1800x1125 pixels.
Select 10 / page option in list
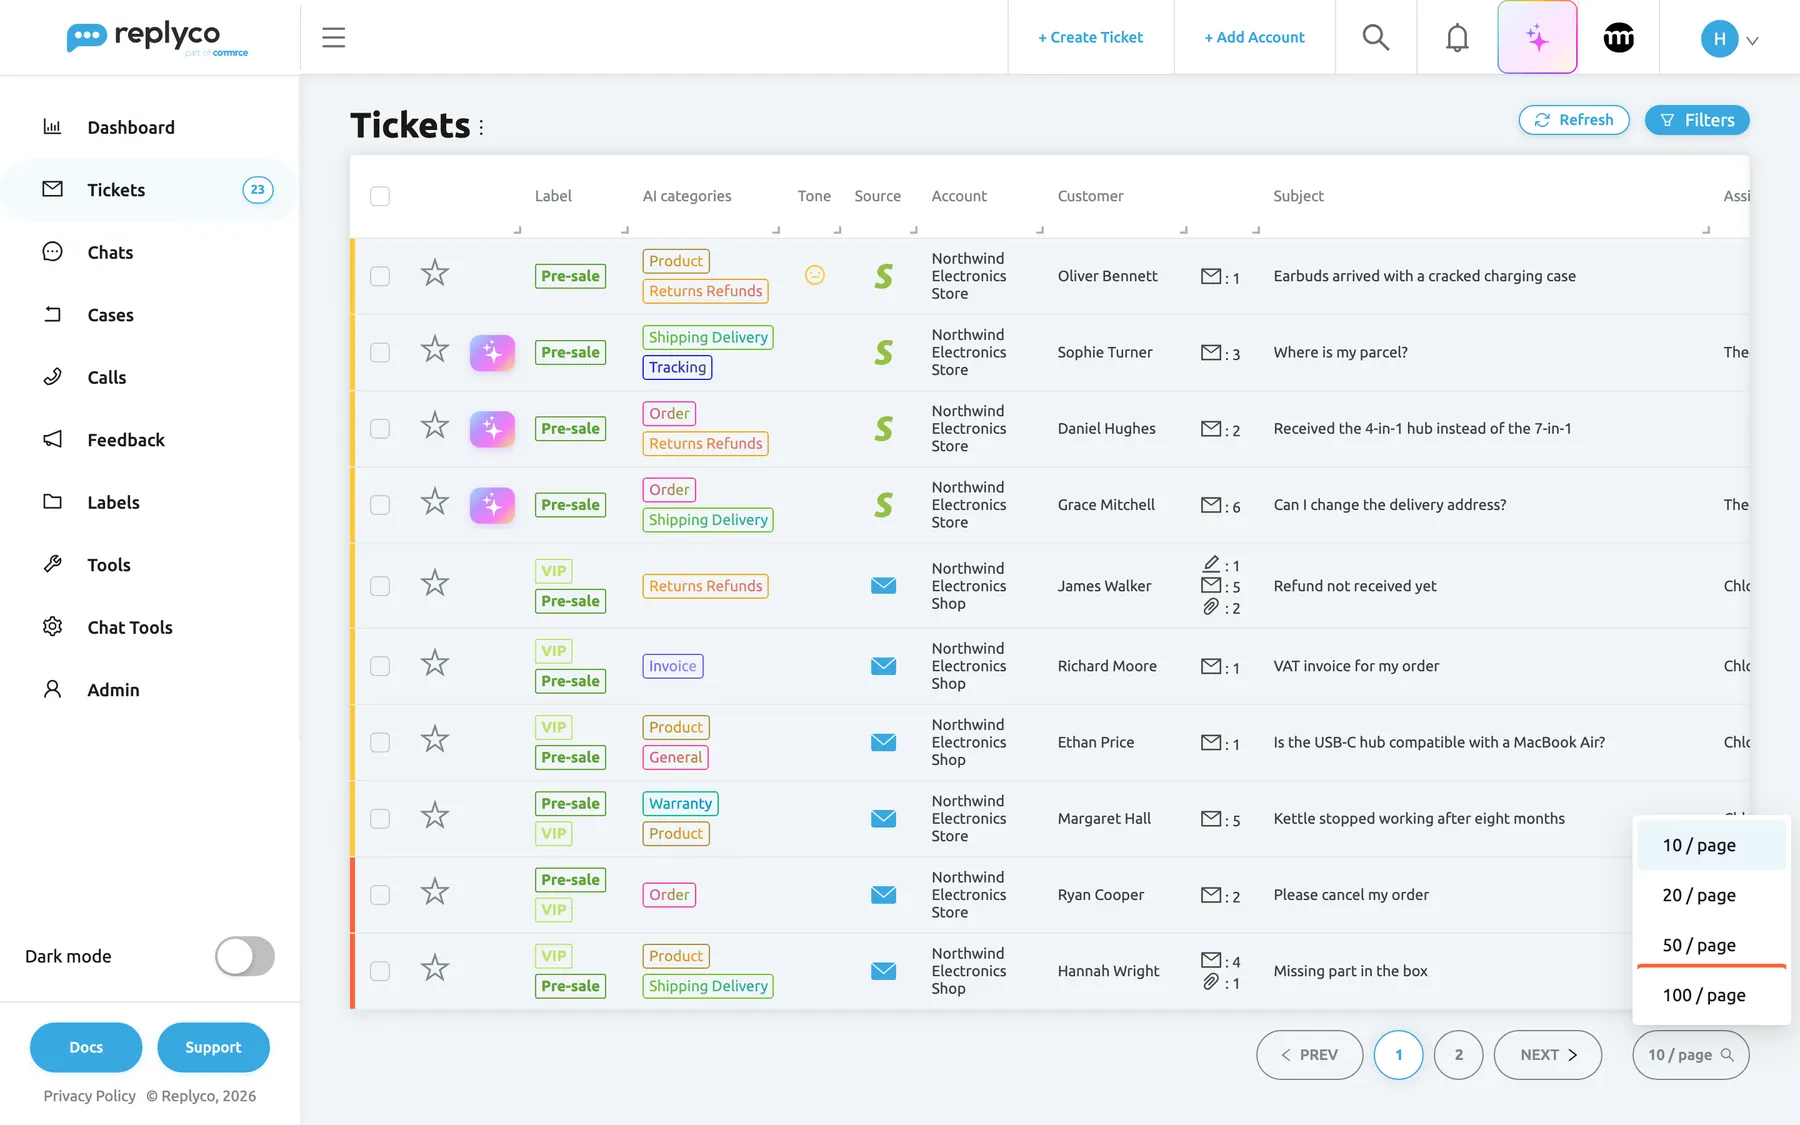[x=1711, y=845]
